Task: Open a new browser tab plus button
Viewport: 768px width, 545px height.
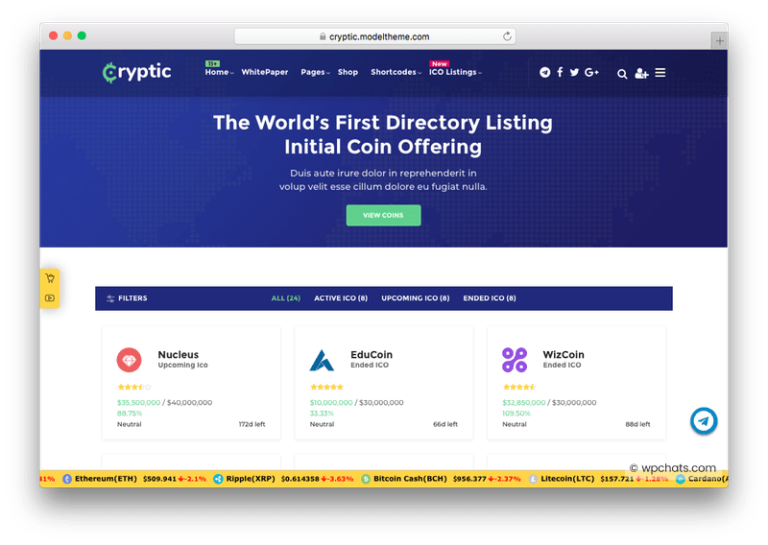Action: tap(719, 41)
